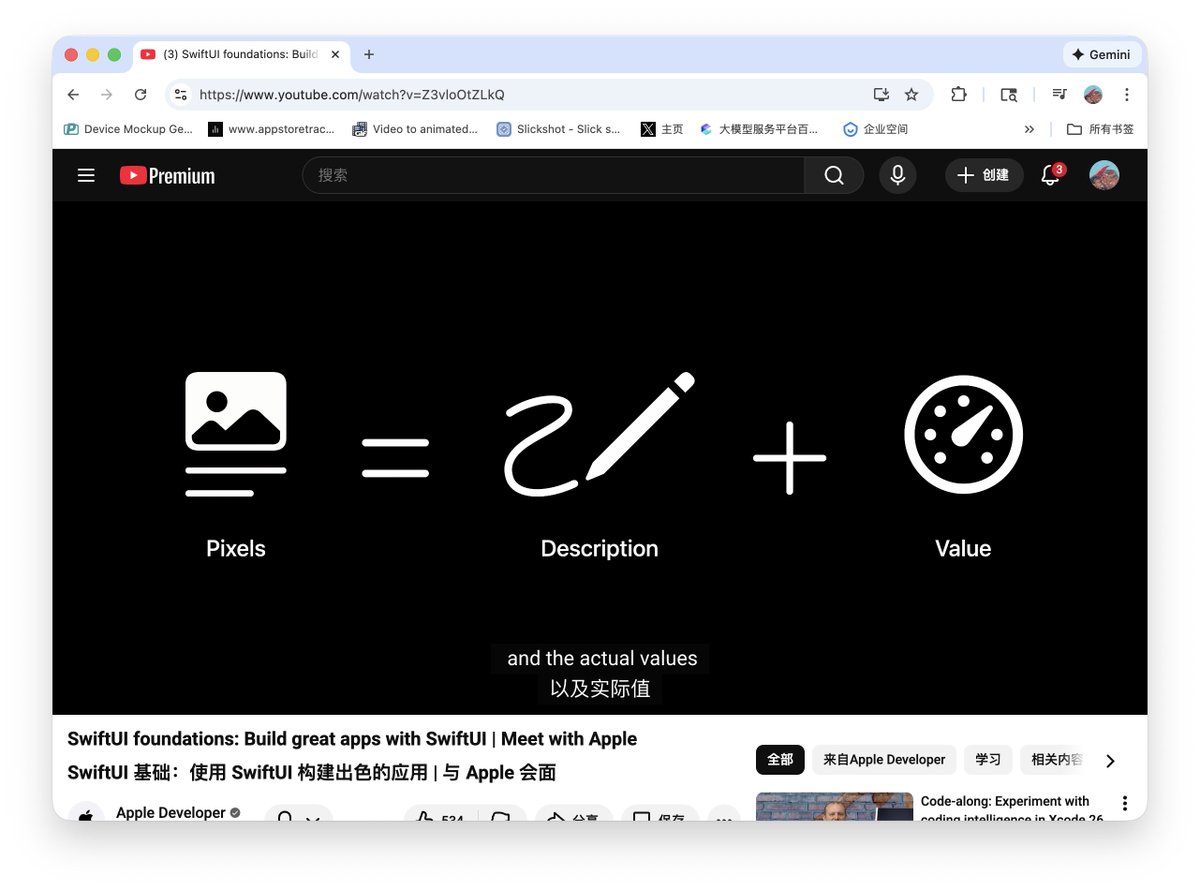
Task: Open Chrome media controls icon
Action: point(1059,95)
